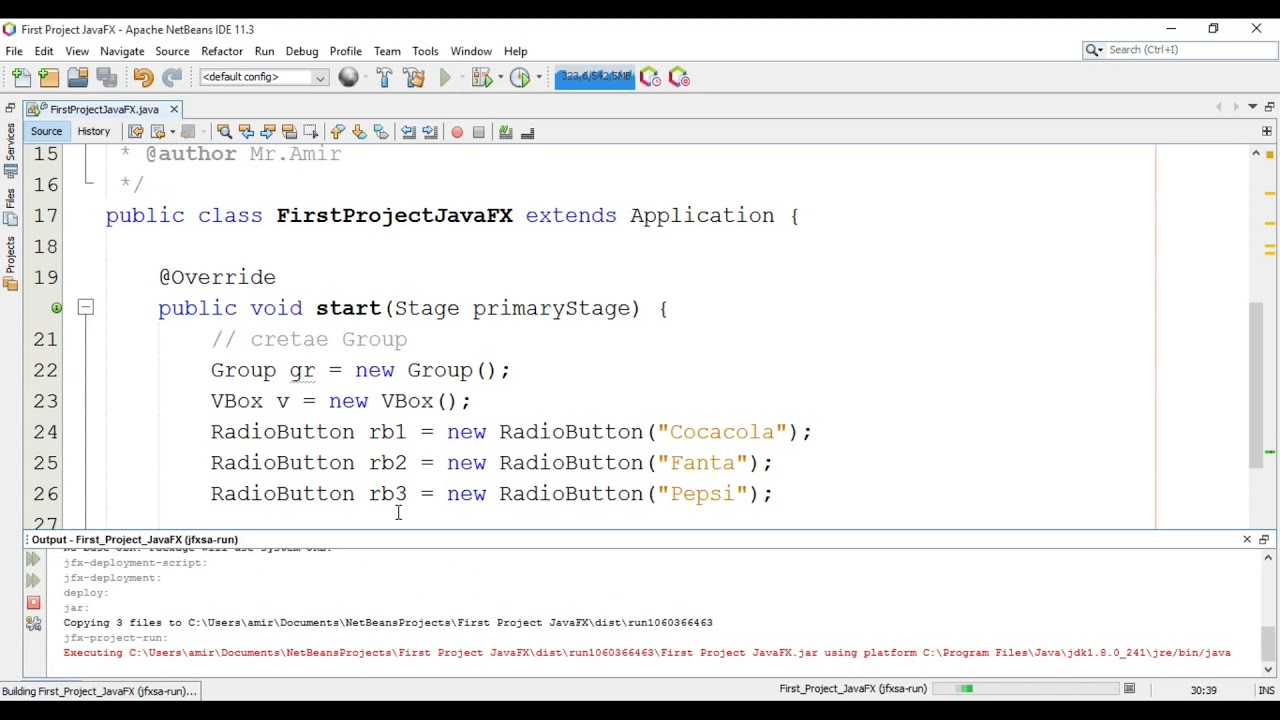Click the First_Project_JavaFX build progress bar
Screen dimensions: 1280x720
coord(1027,689)
